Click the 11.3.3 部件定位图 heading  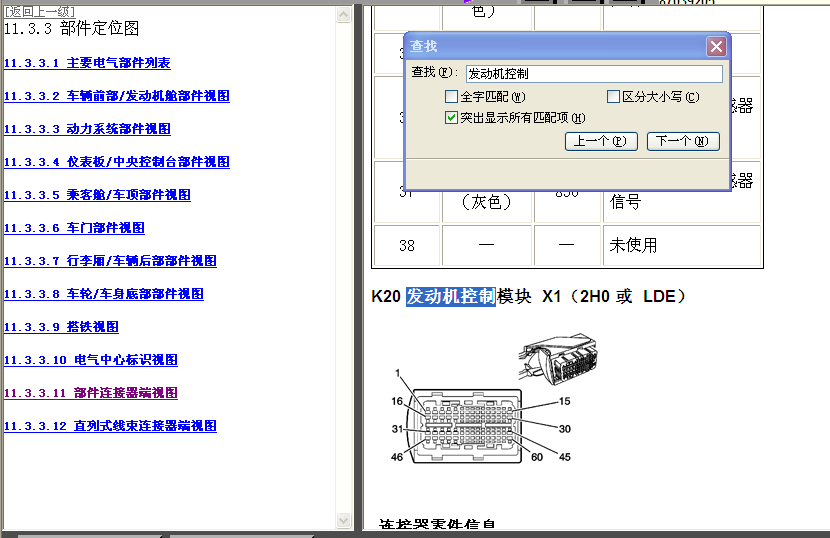pyautogui.click(x=71, y=28)
